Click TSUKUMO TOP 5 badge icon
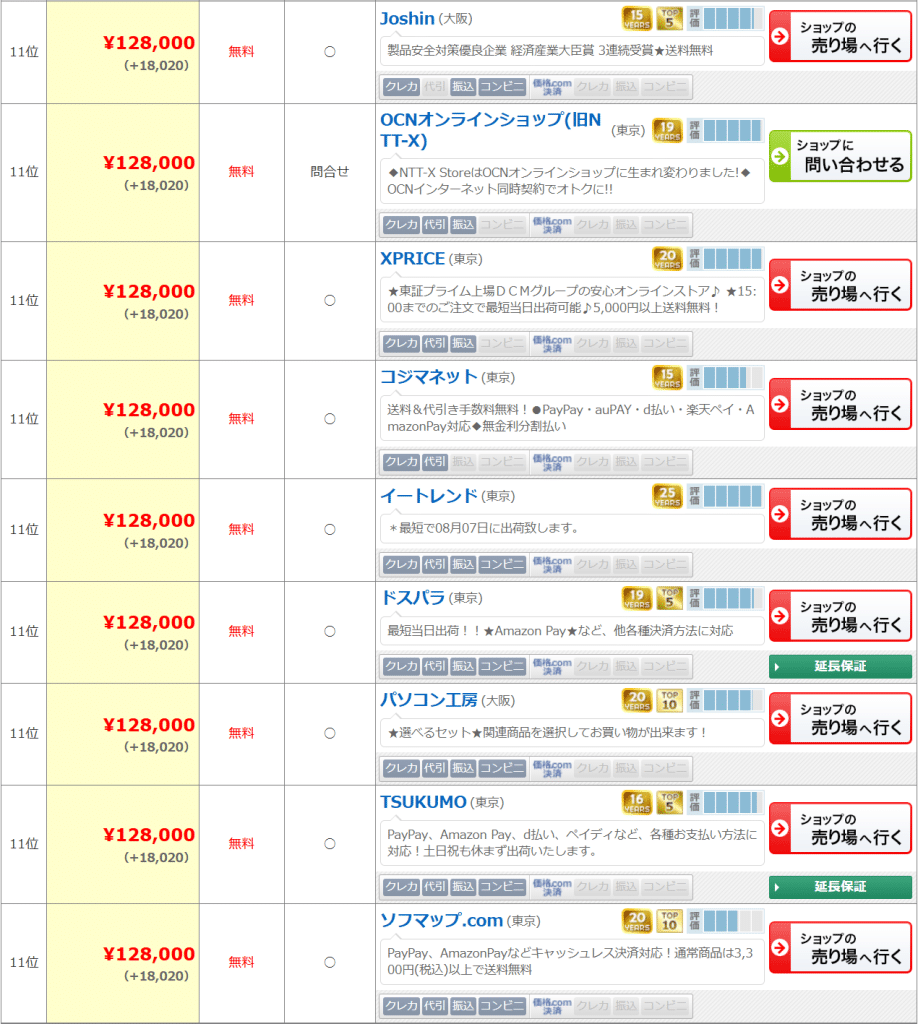This screenshot has width=918, height=1024. click(x=669, y=802)
